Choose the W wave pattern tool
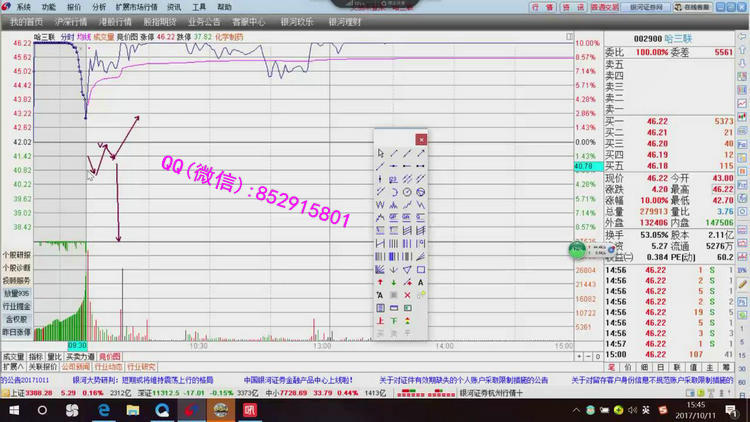 coord(380,204)
